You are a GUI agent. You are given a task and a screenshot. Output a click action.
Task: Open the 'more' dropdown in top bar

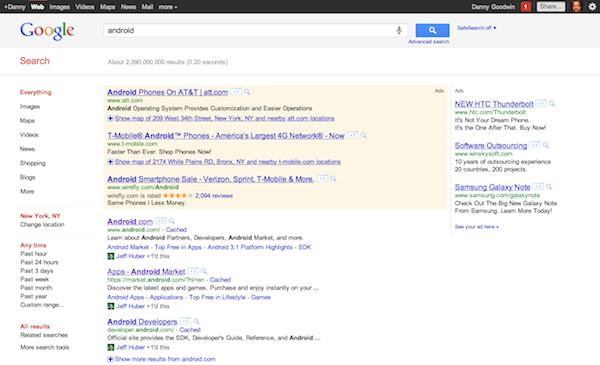(168, 7)
